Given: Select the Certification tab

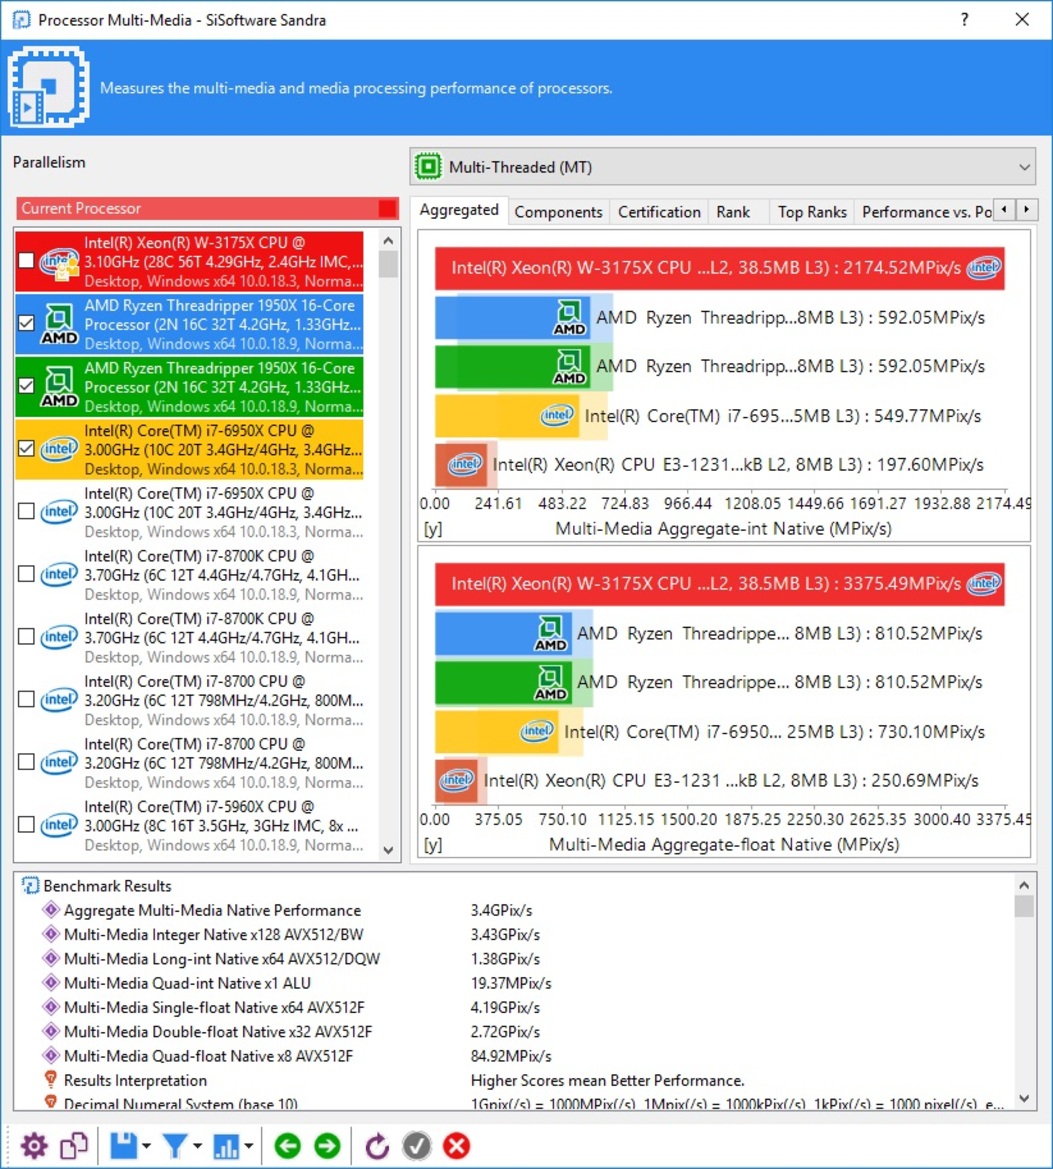Looking at the screenshot, I should 659,212.
